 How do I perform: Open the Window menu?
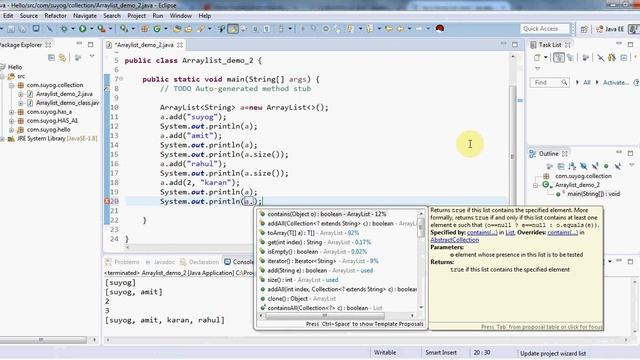coord(180,16)
